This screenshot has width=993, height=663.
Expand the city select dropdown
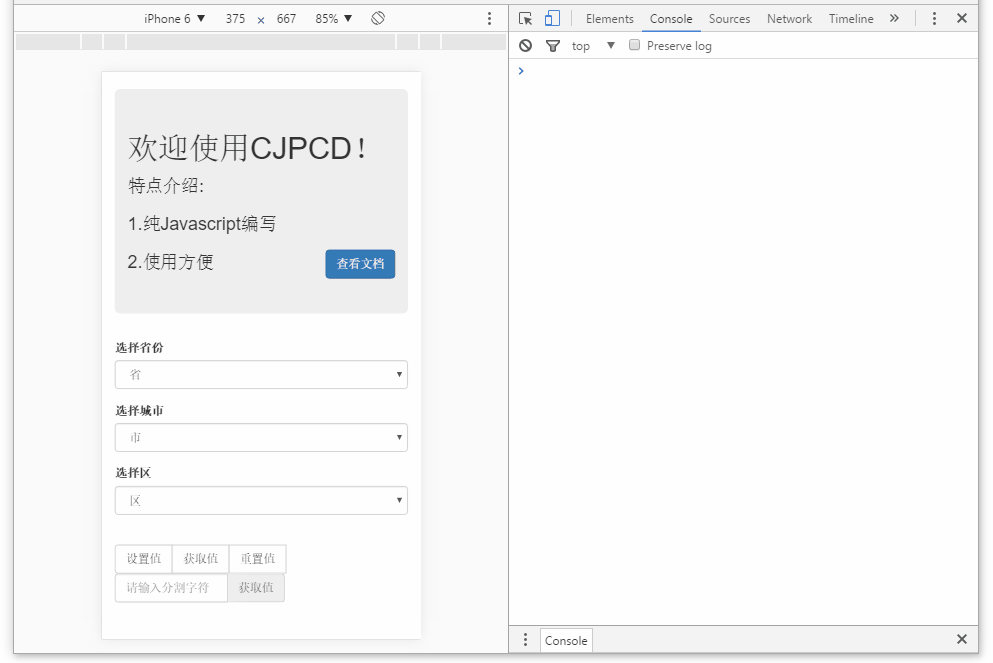pos(261,438)
